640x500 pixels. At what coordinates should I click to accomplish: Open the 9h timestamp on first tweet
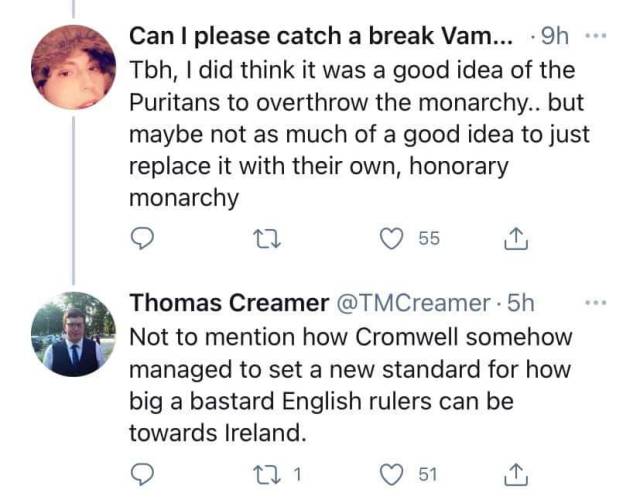pos(556,38)
